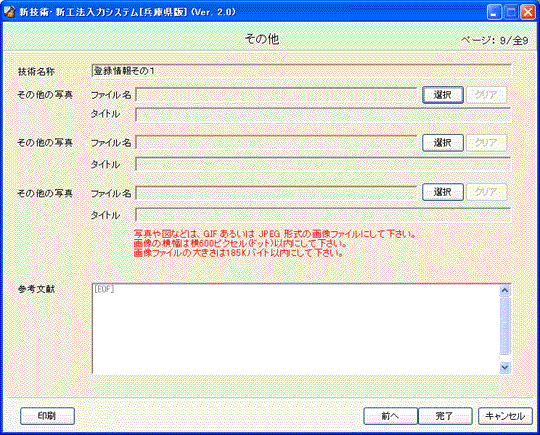Screen dimensions: 540x435
Task: Click 選択 button for third その他の写真
Action: pyautogui.click(x=443, y=192)
